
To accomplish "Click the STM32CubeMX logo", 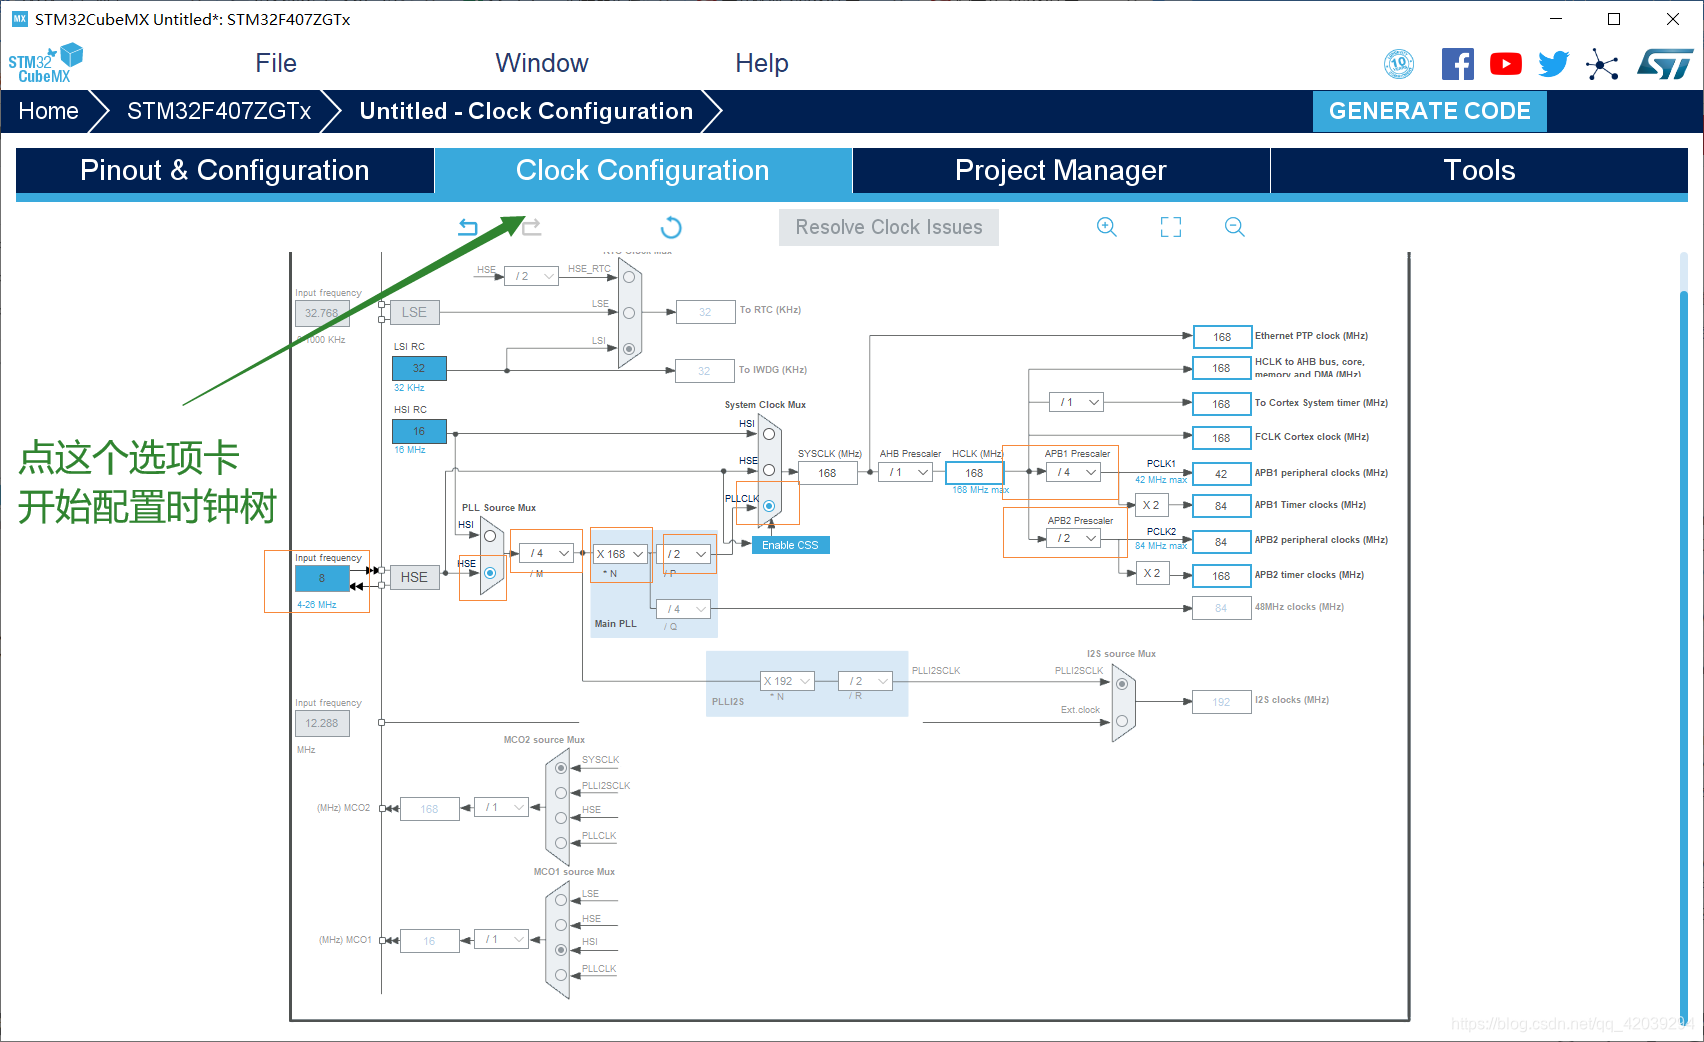I will (45, 63).
